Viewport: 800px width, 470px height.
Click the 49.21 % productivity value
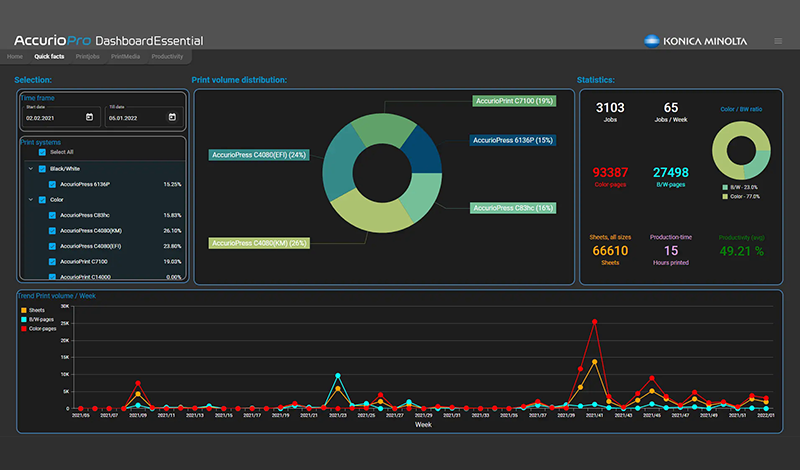point(741,251)
